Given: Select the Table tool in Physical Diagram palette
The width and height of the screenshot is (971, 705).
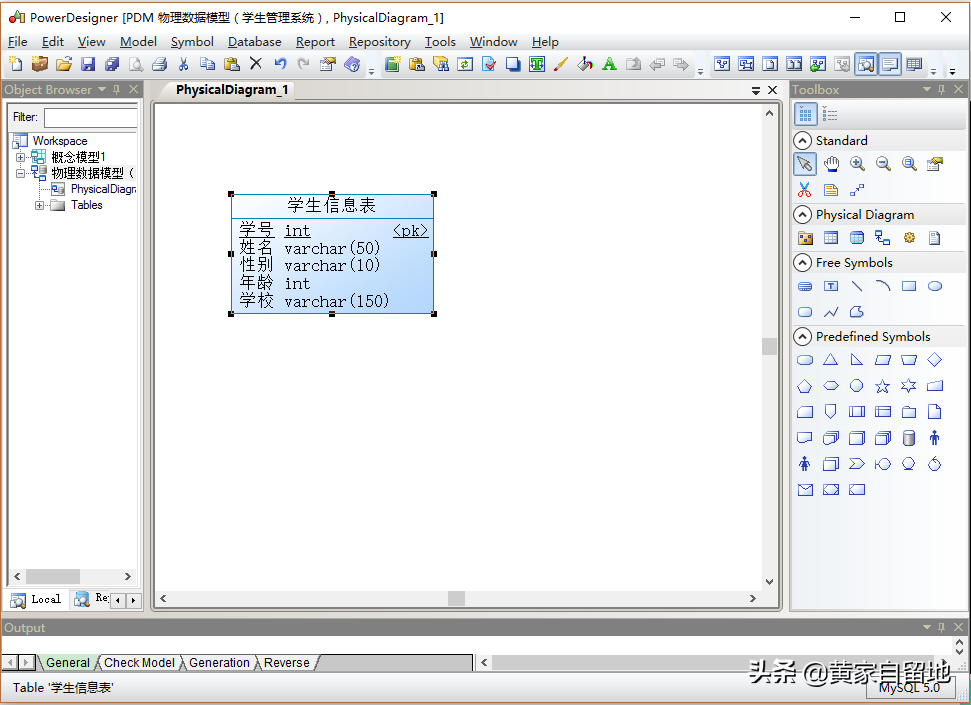Looking at the screenshot, I should [x=829, y=237].
